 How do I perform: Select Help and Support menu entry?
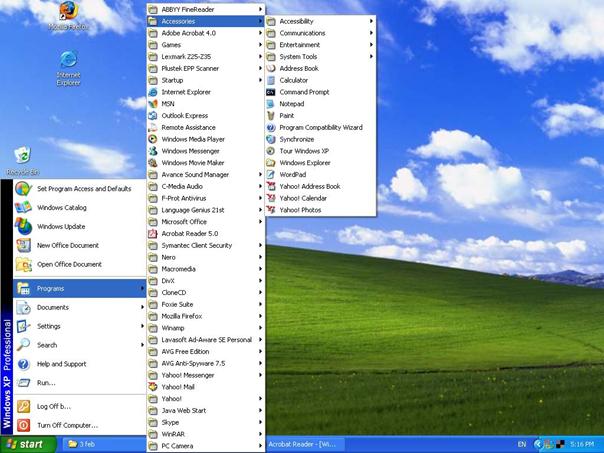coord(61,364)
